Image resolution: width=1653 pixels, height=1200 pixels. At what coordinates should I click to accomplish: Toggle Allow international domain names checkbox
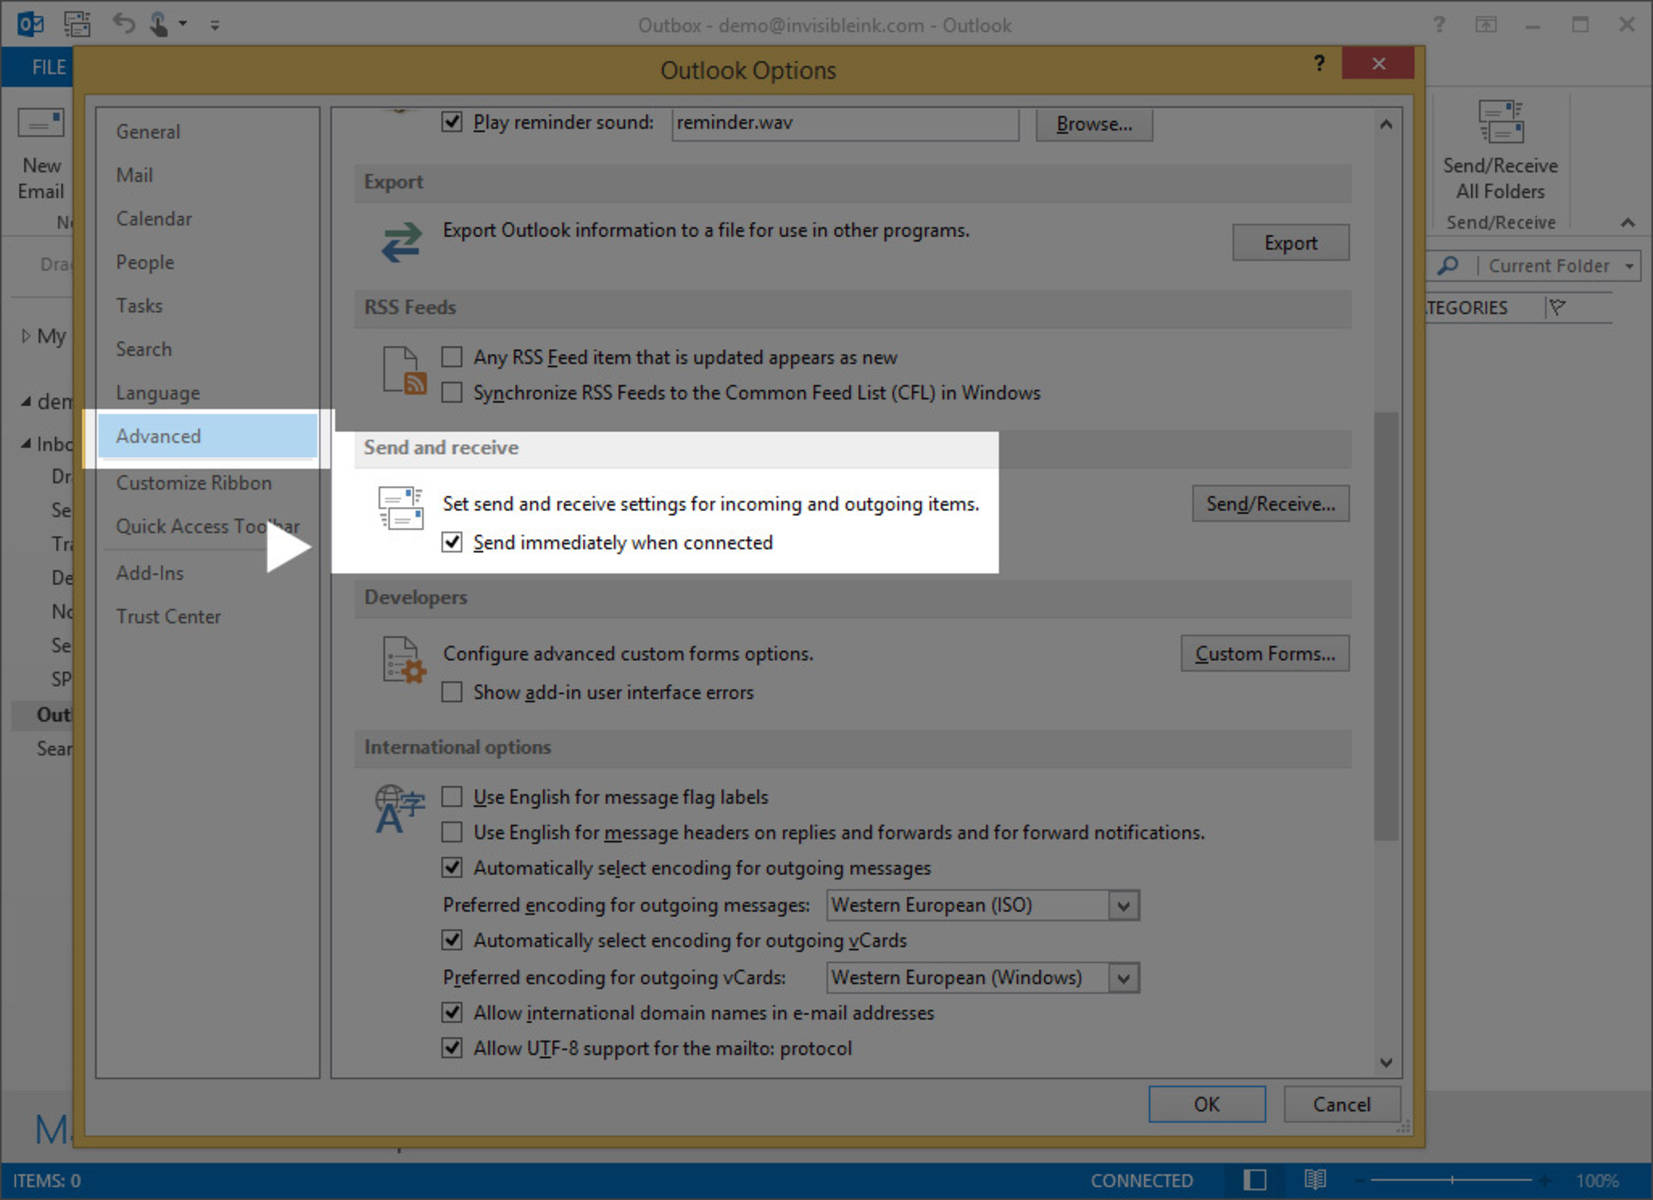click(x=452, y=1012)
